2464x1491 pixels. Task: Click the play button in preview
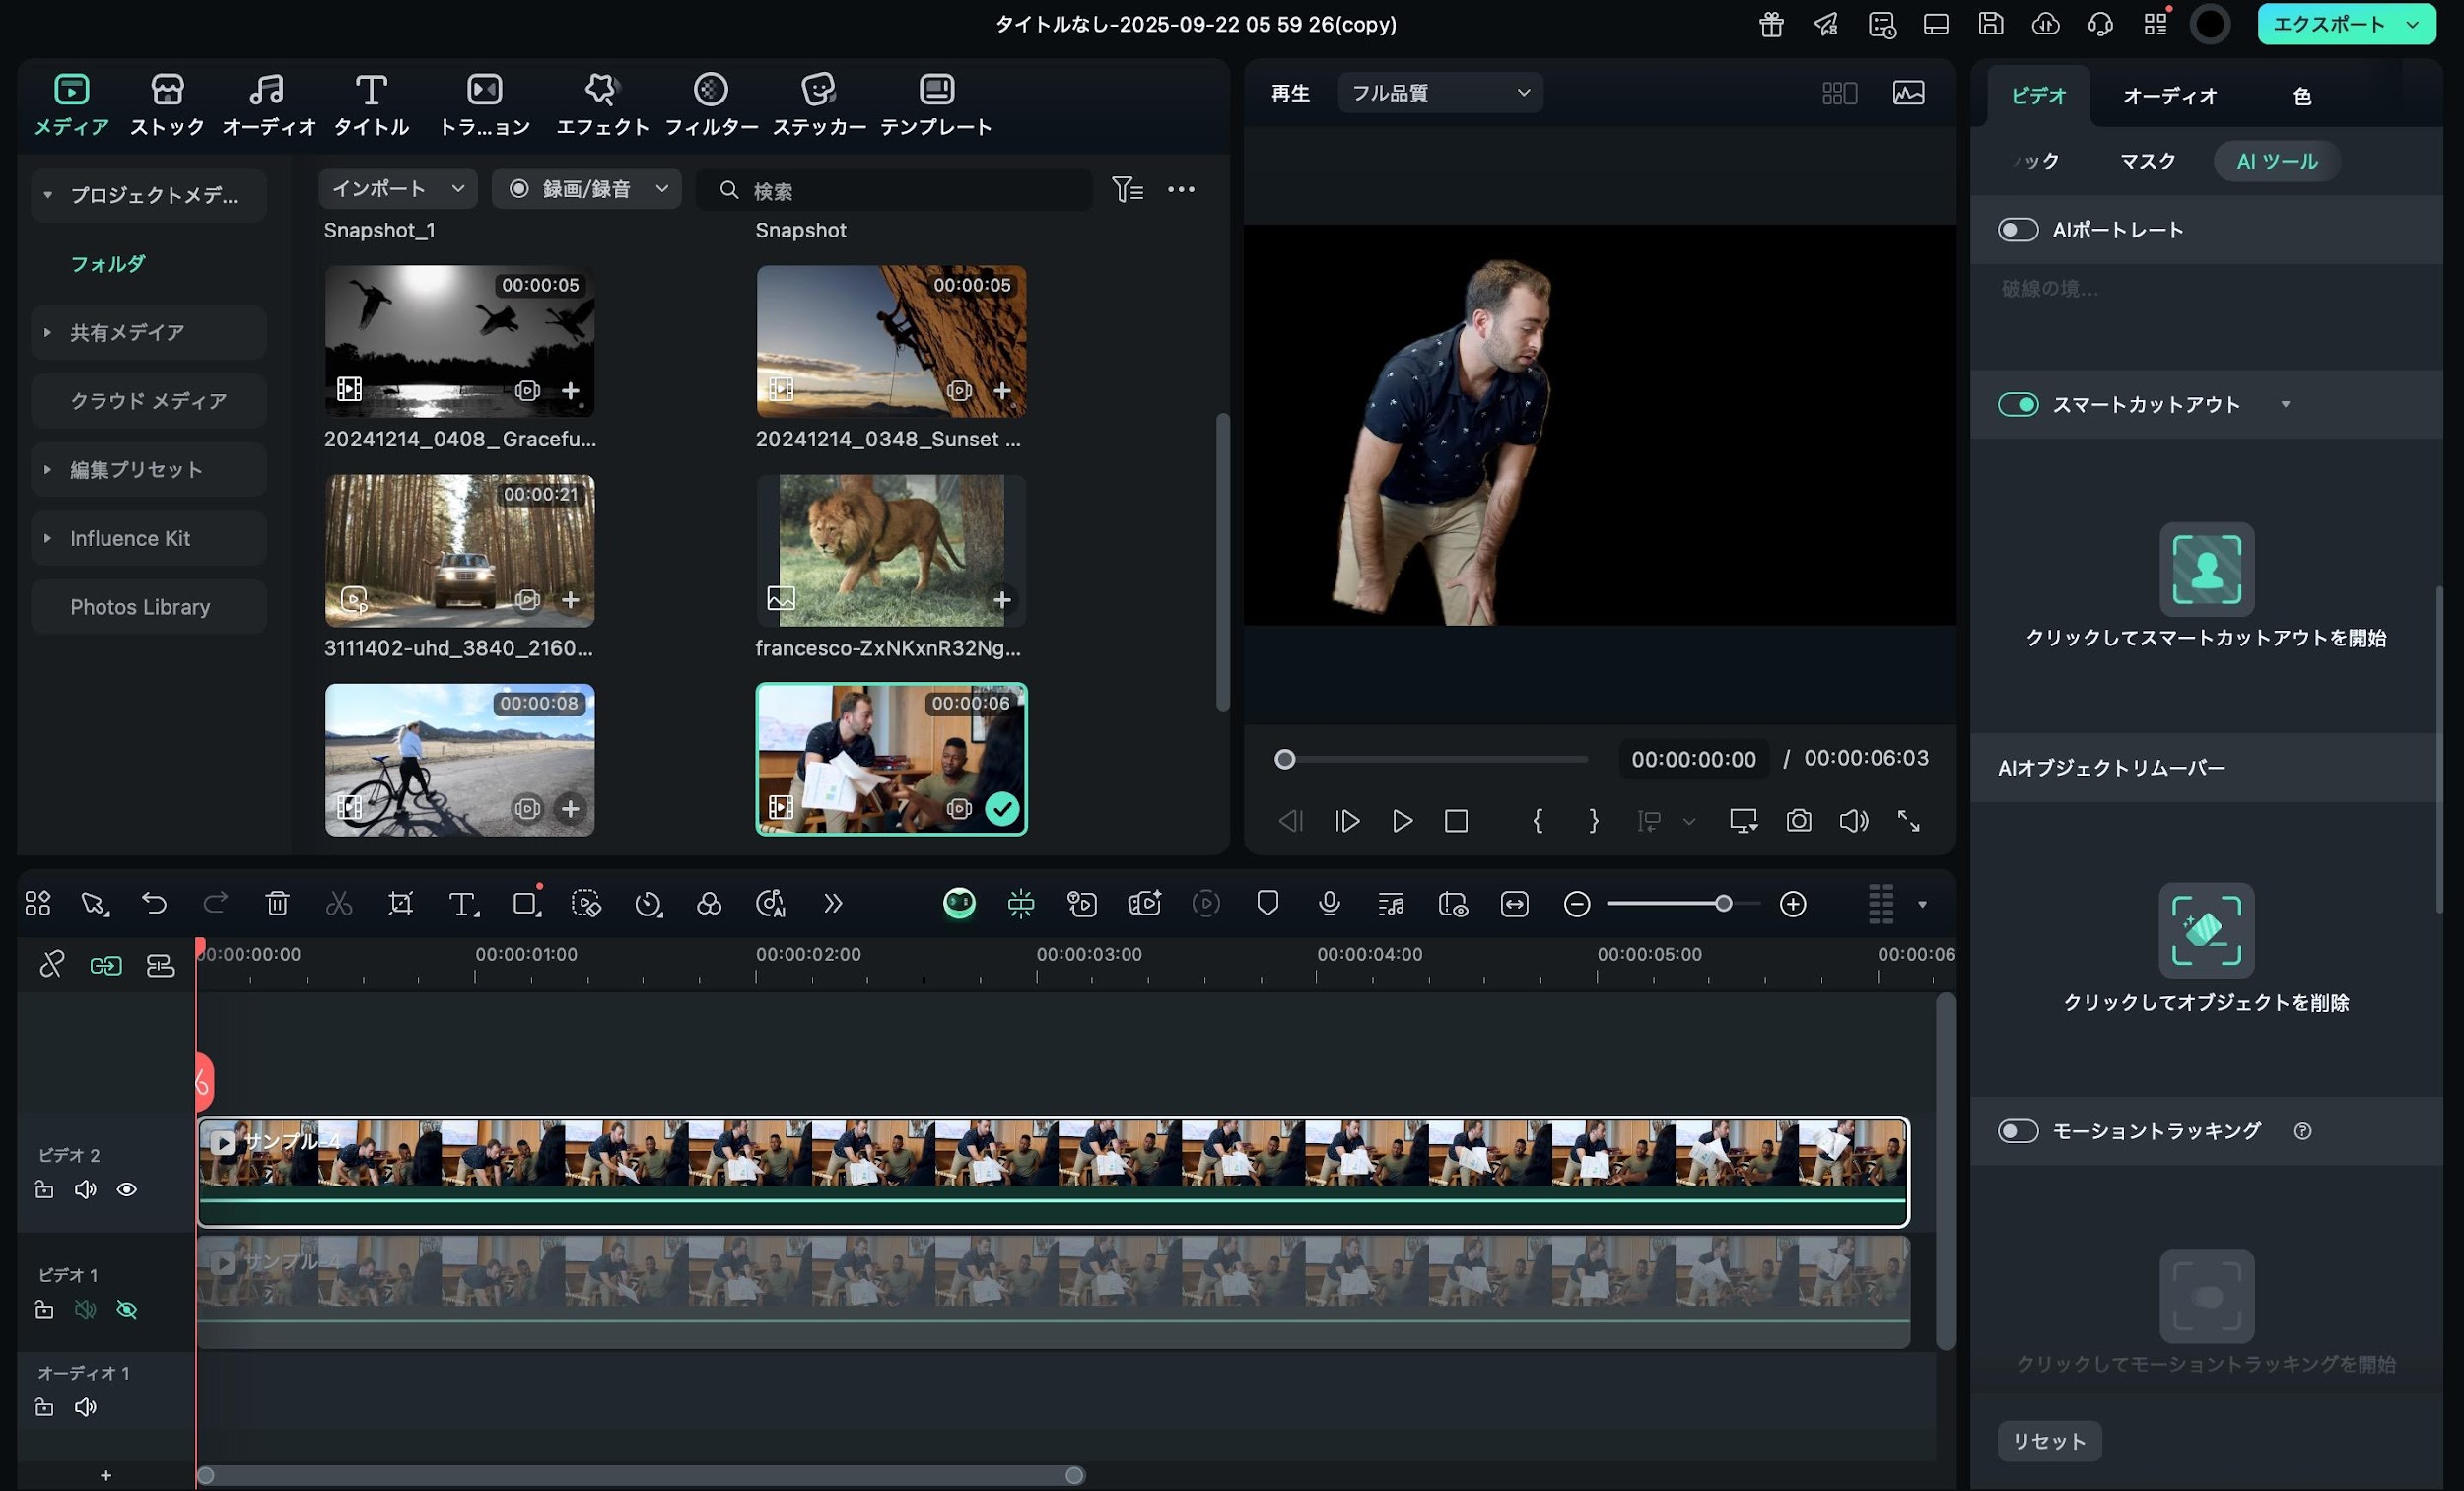click(1402, 821)
